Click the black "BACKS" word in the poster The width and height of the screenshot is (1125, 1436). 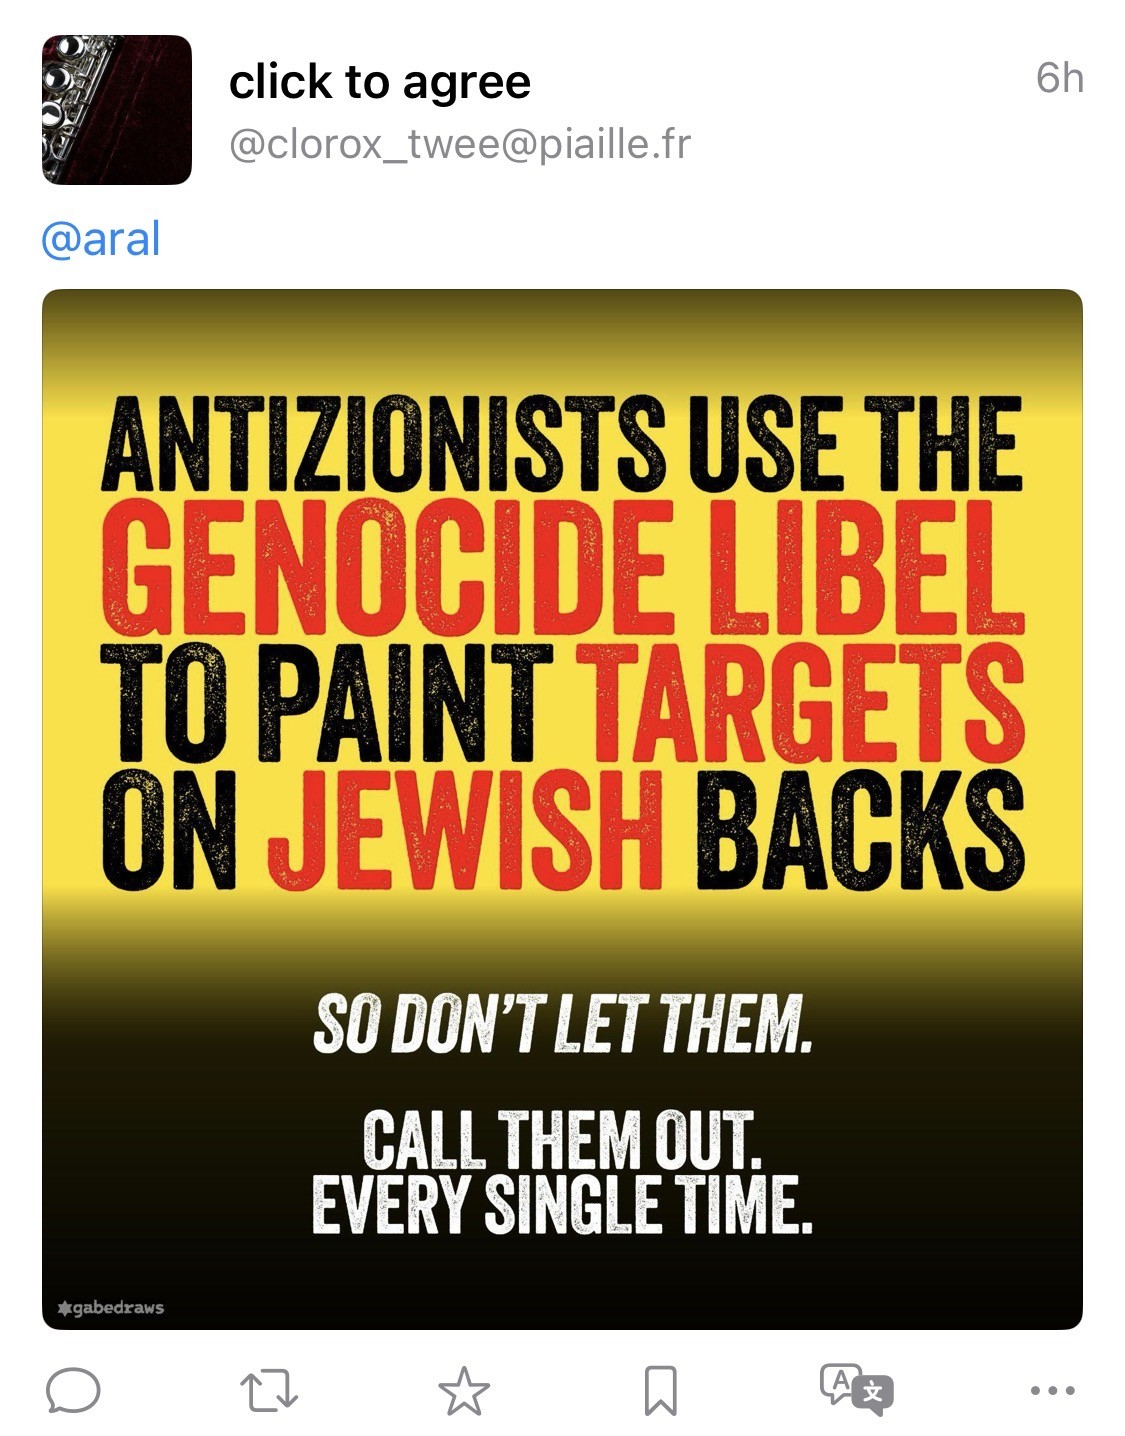[x=858, y=832]
